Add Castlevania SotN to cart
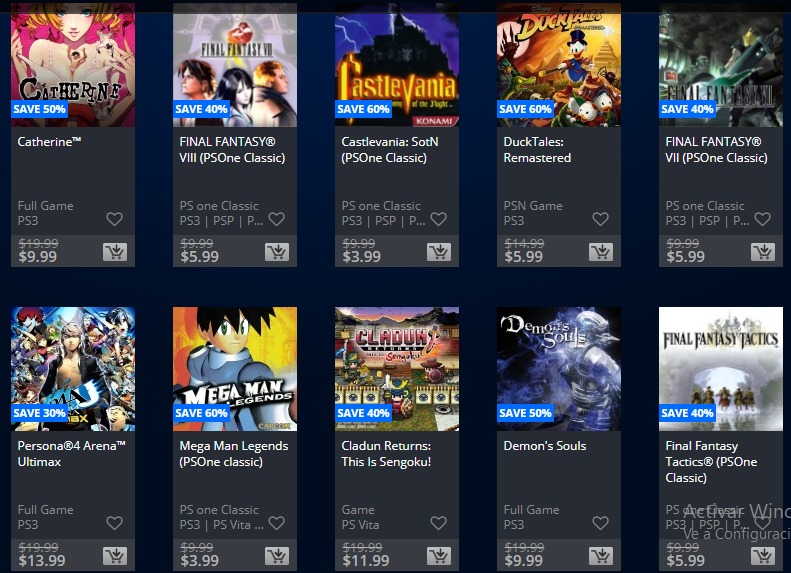 [439, 252]
